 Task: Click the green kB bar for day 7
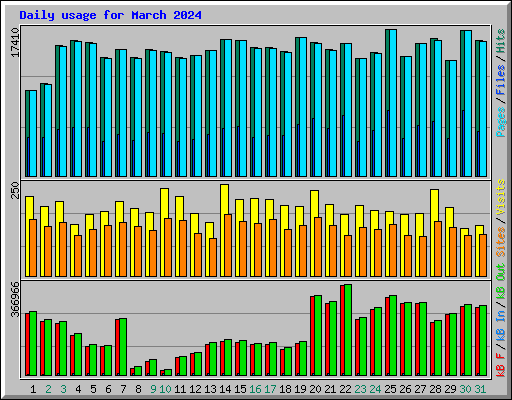pyautogui.click(x=123, y=347)
